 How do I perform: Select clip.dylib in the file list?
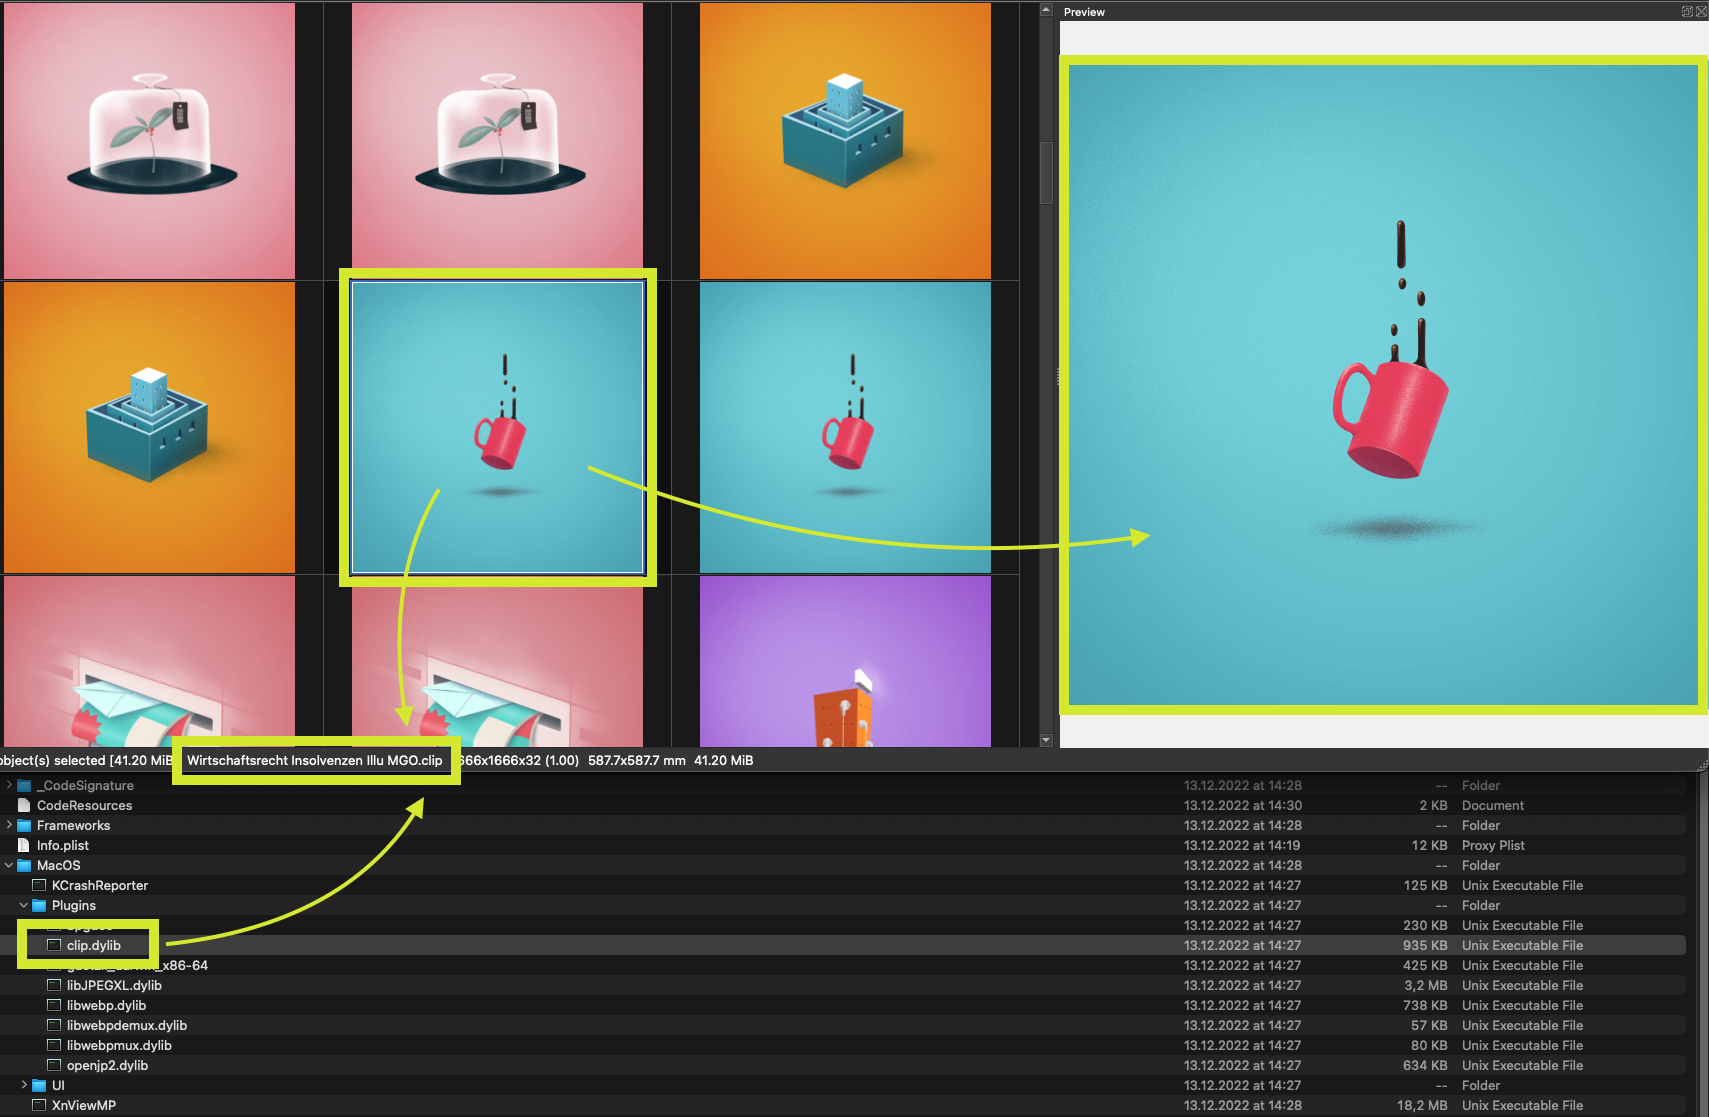coord(93,945)
